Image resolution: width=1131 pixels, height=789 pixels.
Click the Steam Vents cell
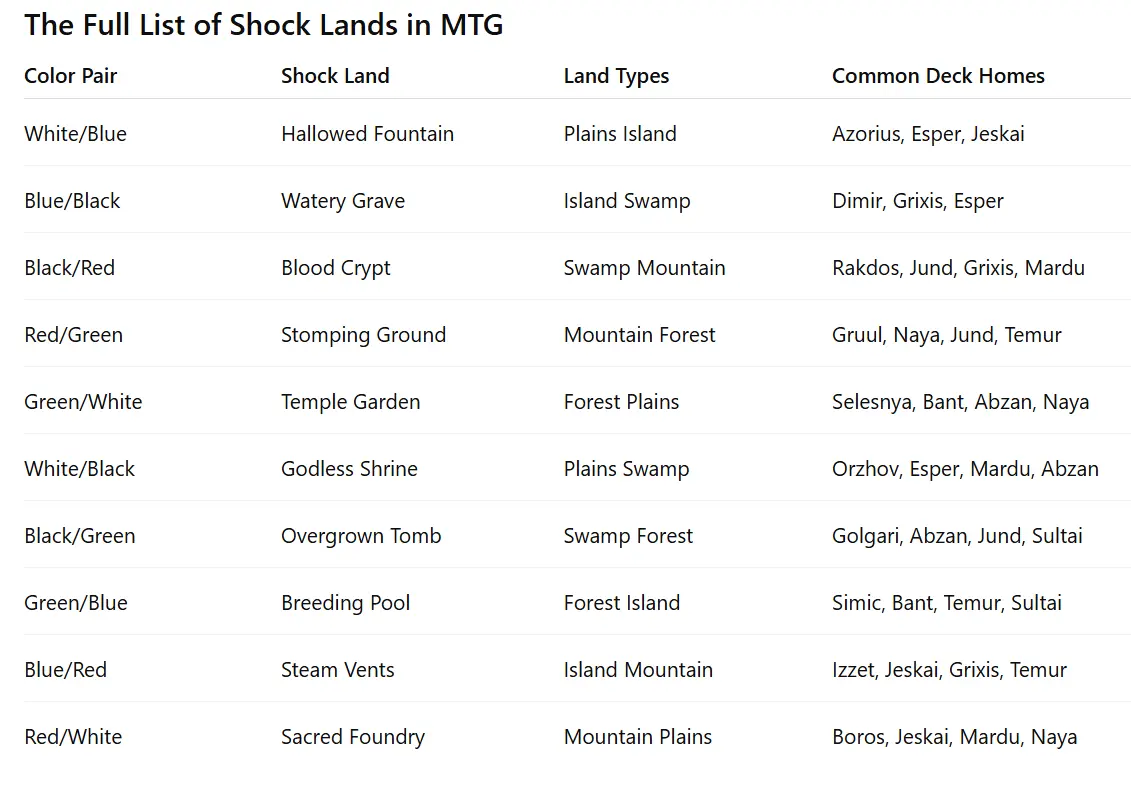[337, 670]
